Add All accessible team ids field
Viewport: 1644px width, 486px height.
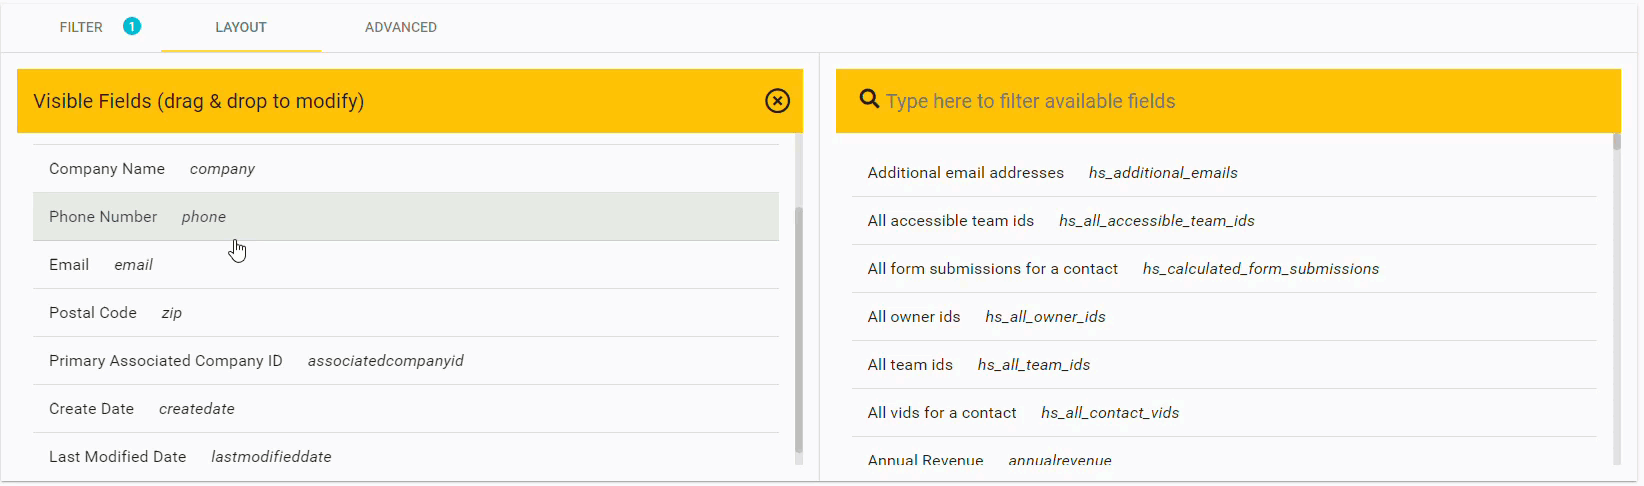tap(1224, 221)
